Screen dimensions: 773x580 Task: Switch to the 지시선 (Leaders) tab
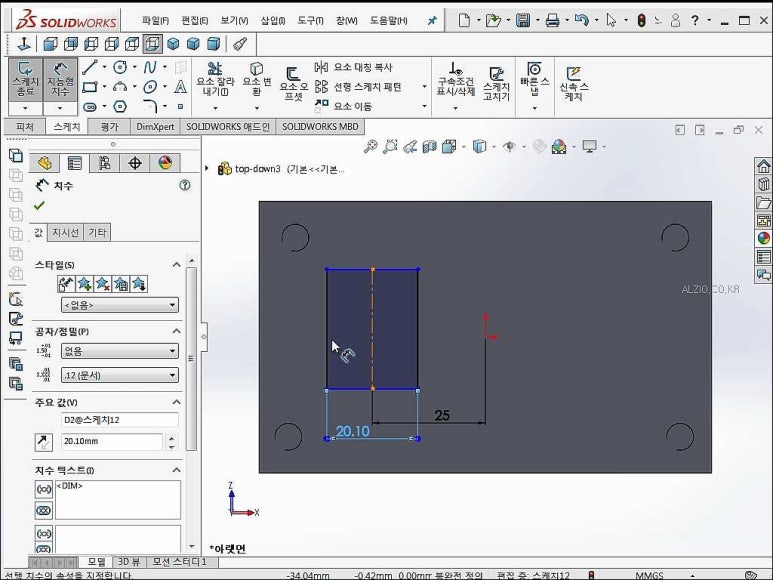coord(66,232)
